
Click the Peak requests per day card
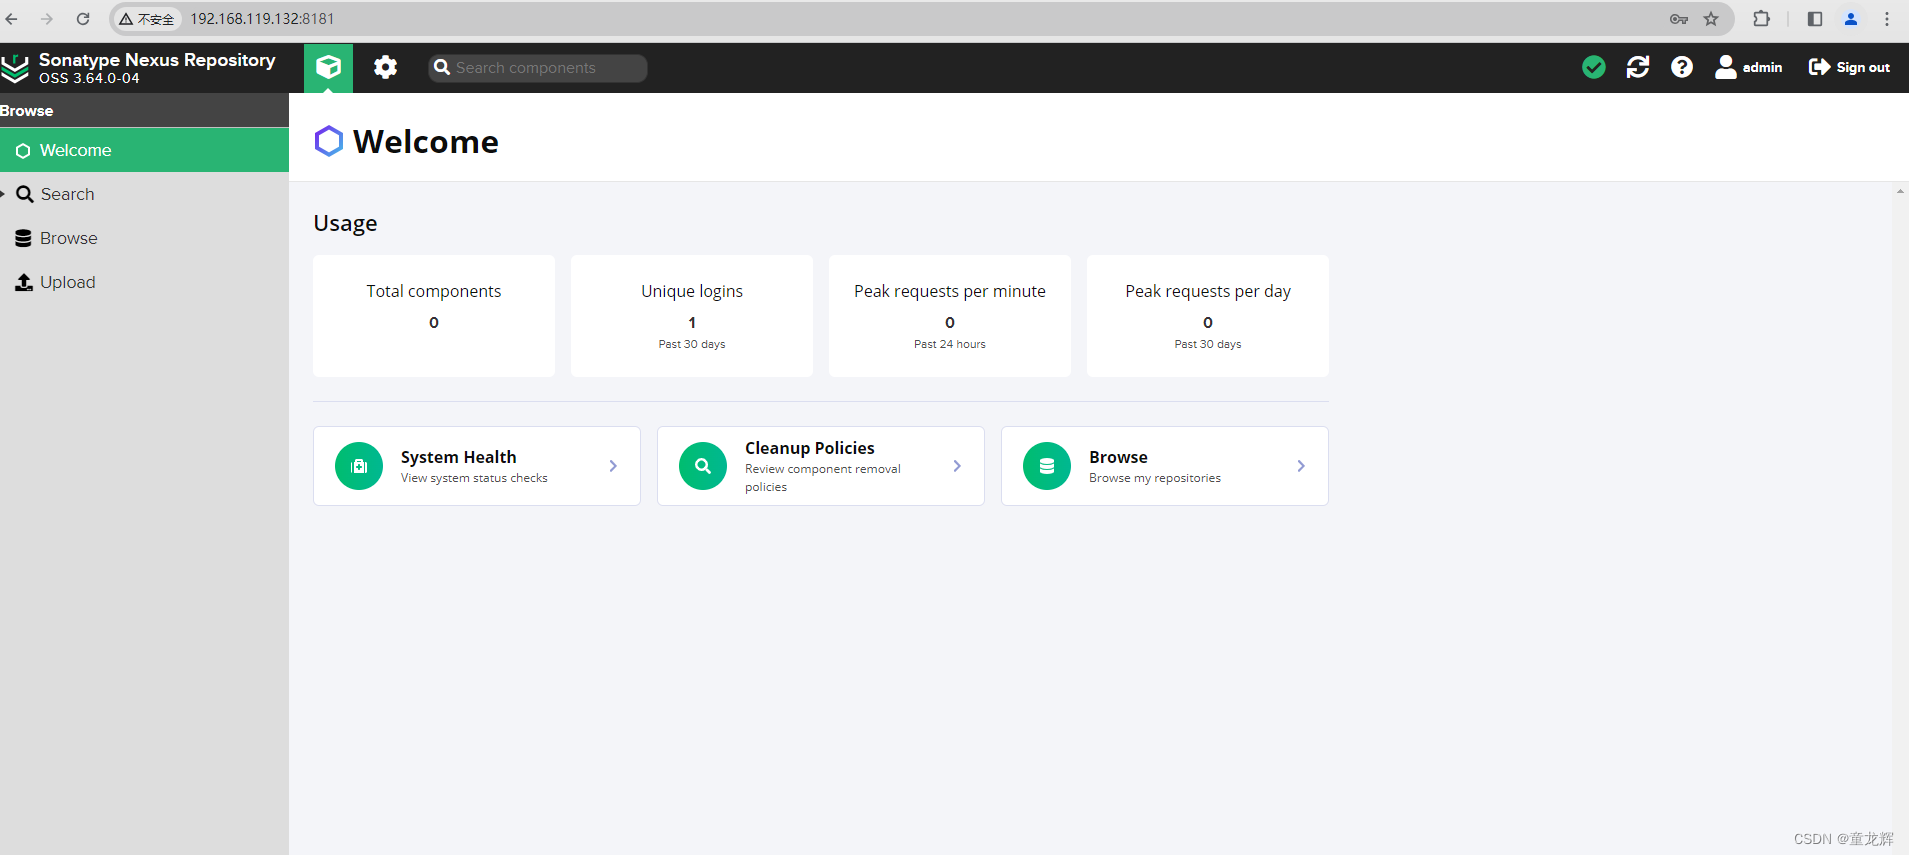point(1208,316)
